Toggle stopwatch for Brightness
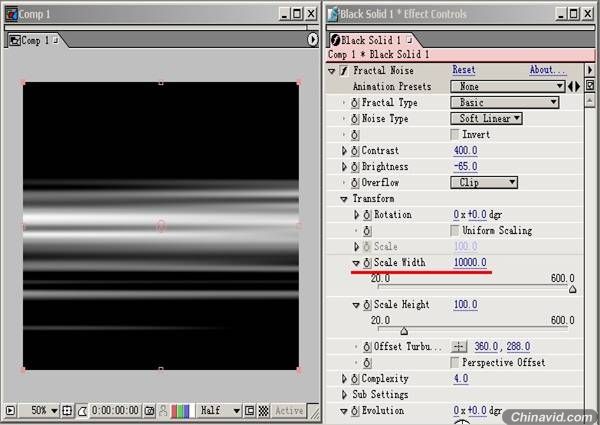Screen dimensions: 600x425 click(x=355, y=167)
